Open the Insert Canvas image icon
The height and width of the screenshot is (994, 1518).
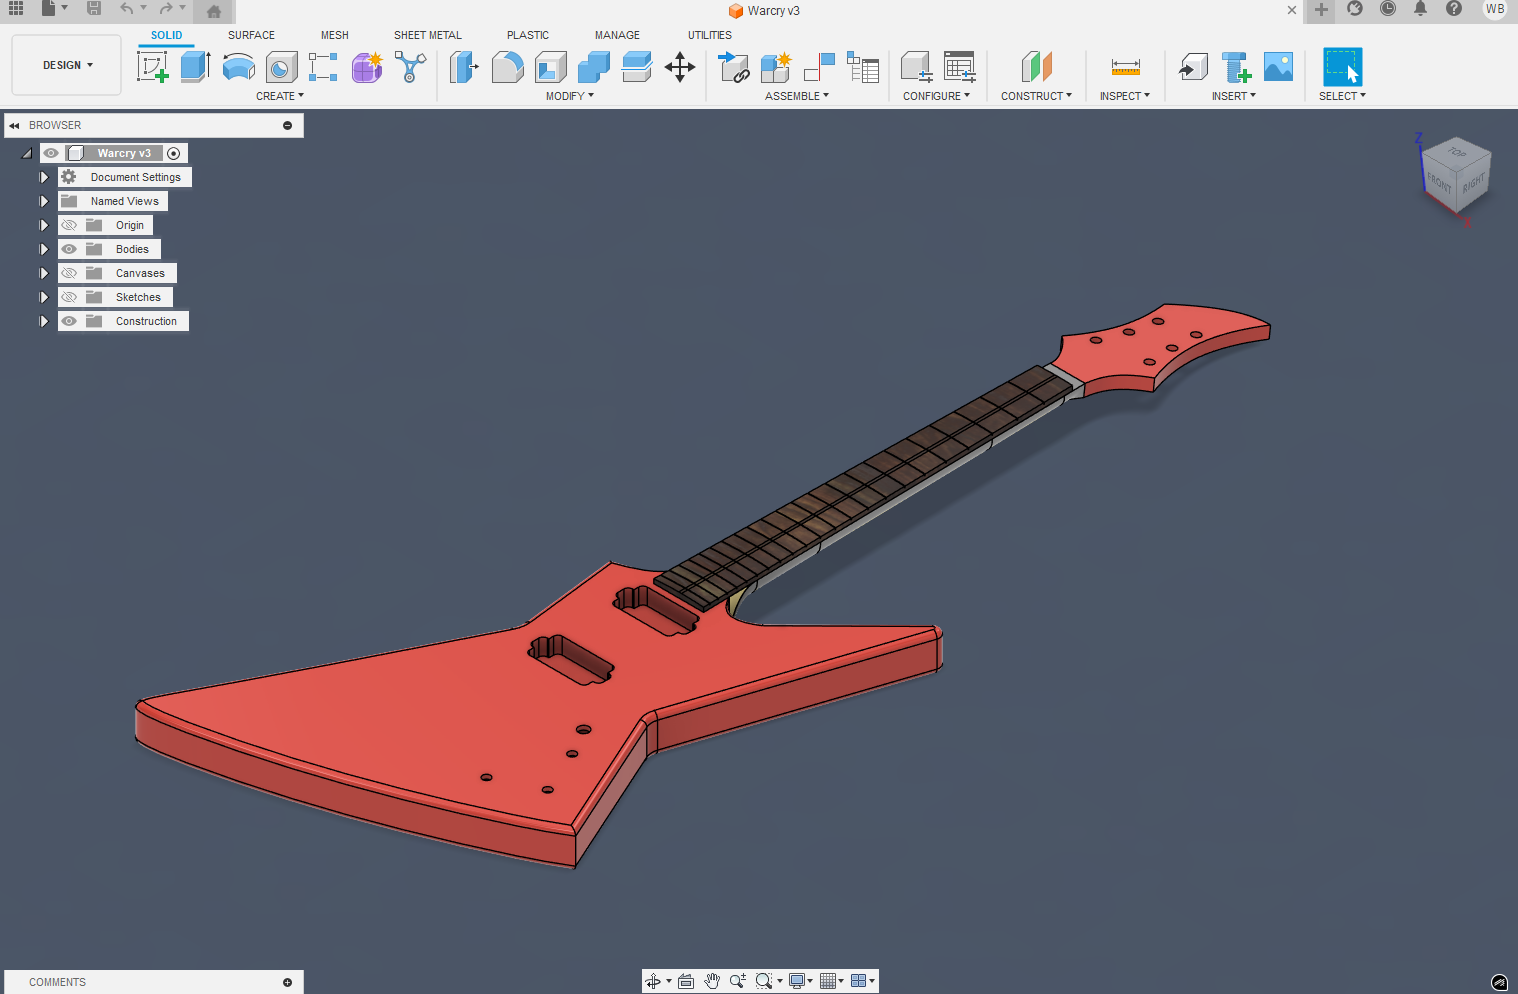point(1278,67)
